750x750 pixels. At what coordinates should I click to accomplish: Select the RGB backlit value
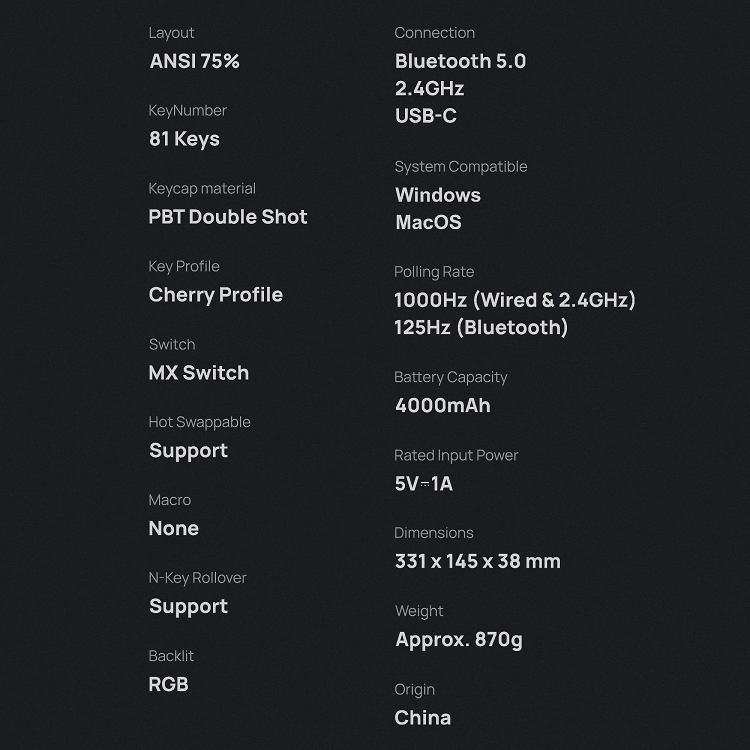click(168, 685)
